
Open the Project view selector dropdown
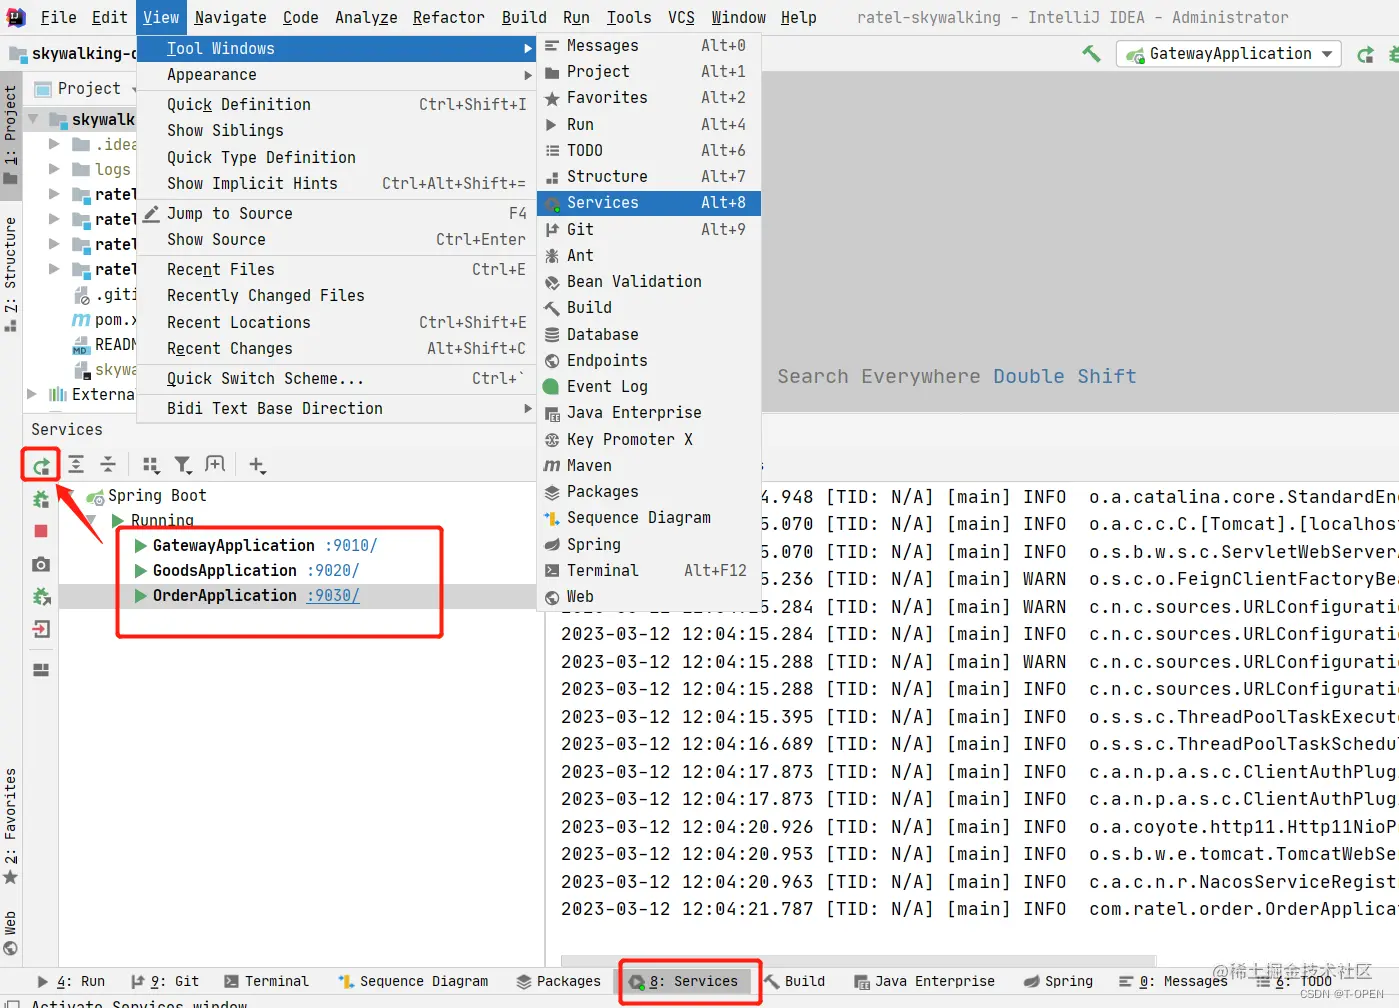(86, 88)
